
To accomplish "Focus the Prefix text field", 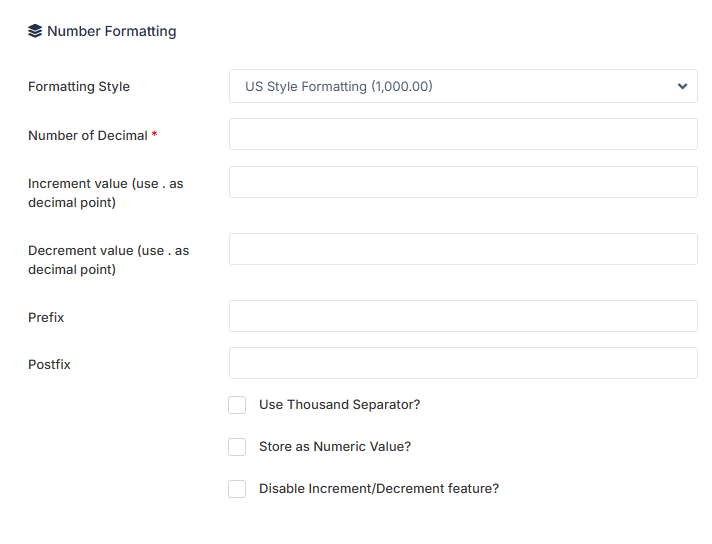I will (x=463, y=316).
